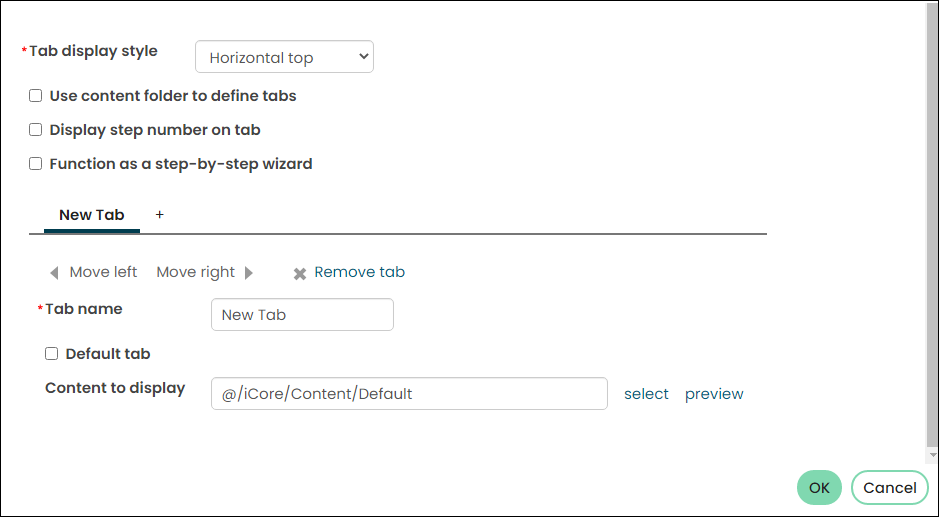Click into the Tab name field
The image size is (939, 517).
tap(302, 315)
